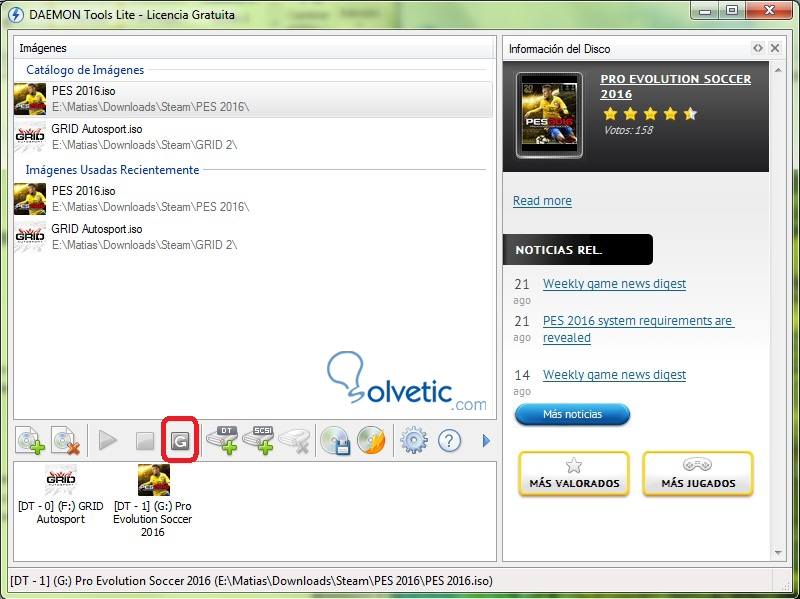Click the Create disc image icon

click(x=335, y=440)
